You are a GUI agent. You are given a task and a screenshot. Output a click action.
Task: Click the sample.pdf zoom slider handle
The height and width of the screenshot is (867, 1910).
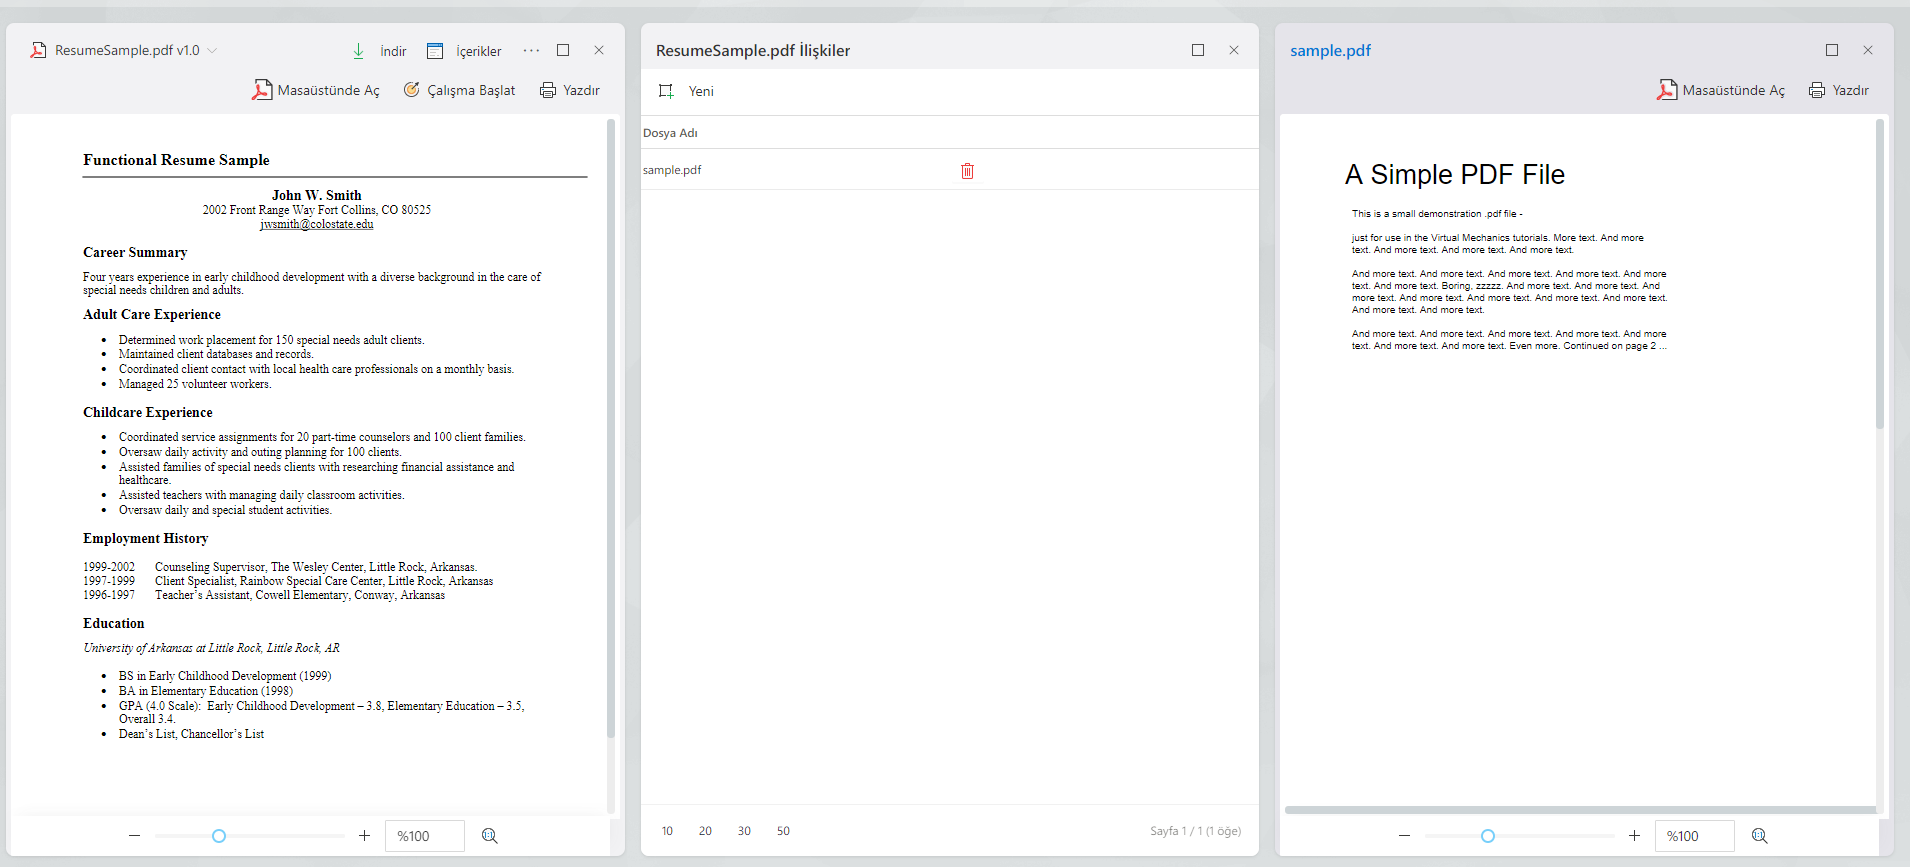pos(1488,836)
